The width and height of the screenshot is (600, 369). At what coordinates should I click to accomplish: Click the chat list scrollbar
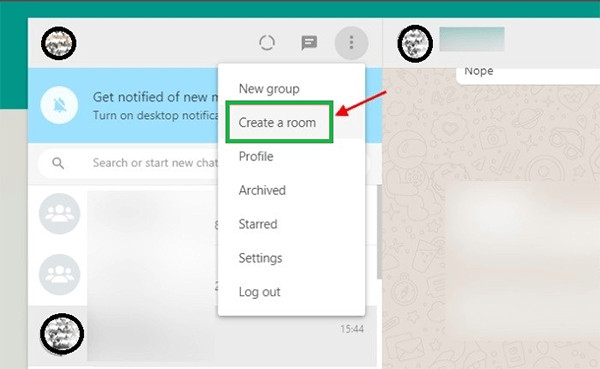point(379,232)
